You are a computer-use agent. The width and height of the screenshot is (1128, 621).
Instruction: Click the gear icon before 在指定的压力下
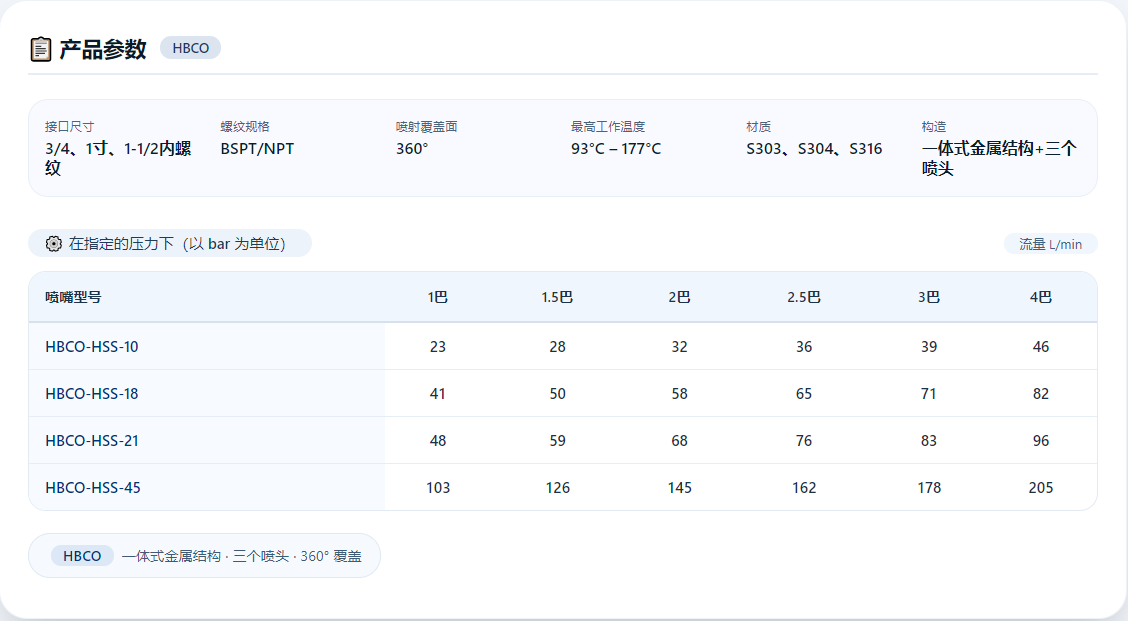click(53, 244)
